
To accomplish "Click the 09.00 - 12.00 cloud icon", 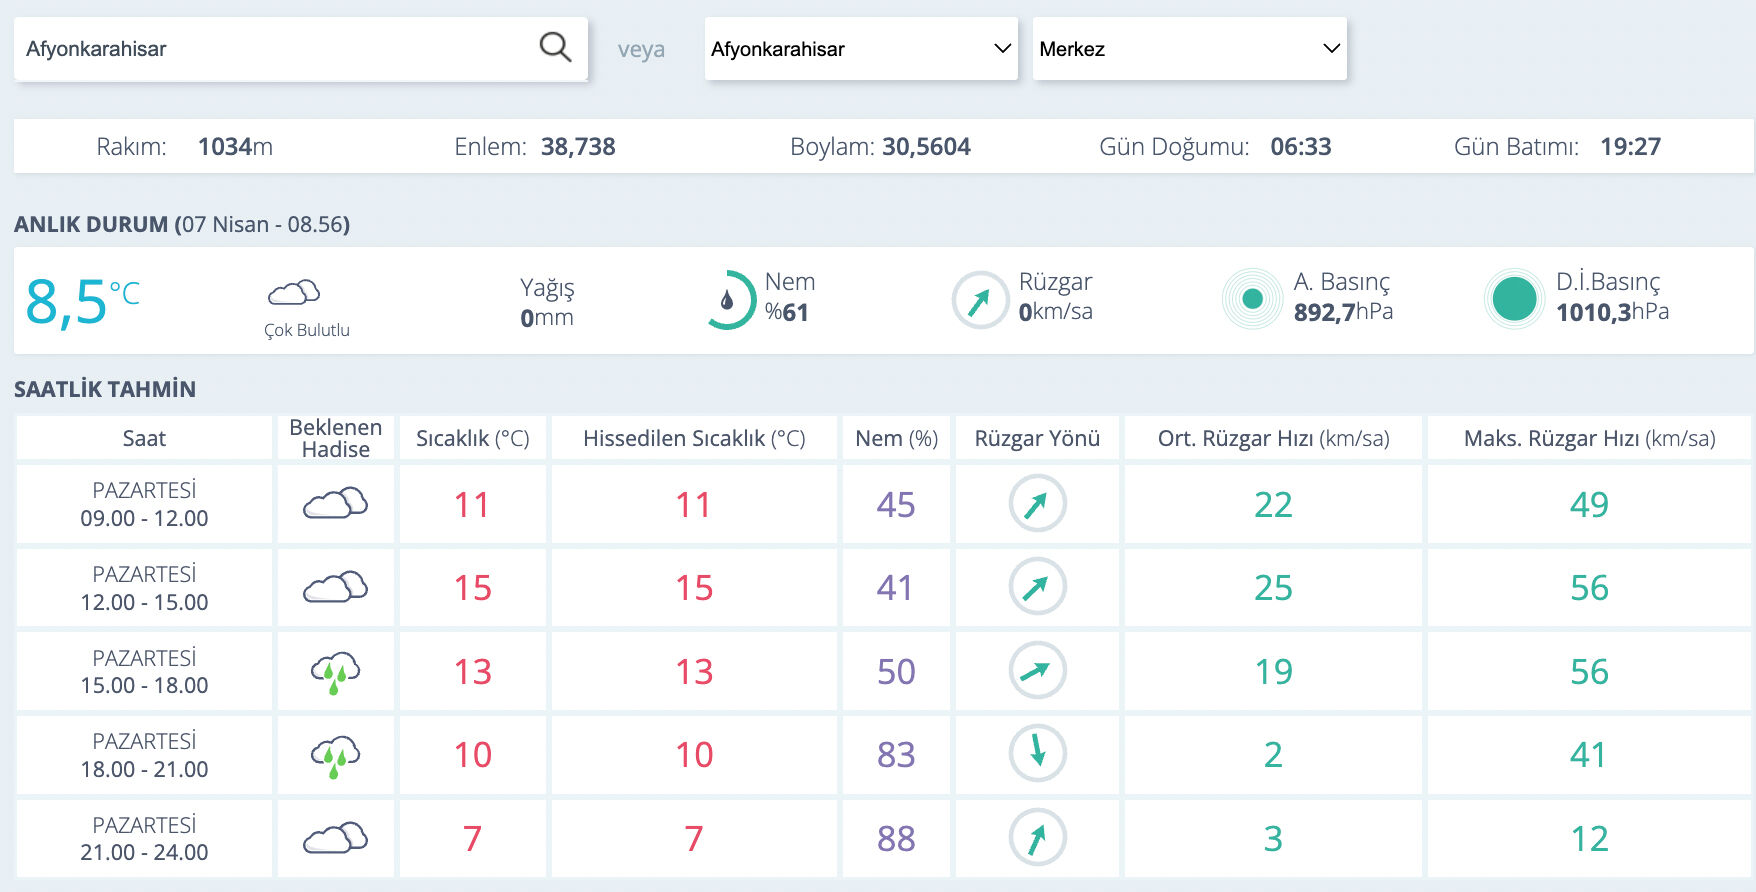I will 336,504.
